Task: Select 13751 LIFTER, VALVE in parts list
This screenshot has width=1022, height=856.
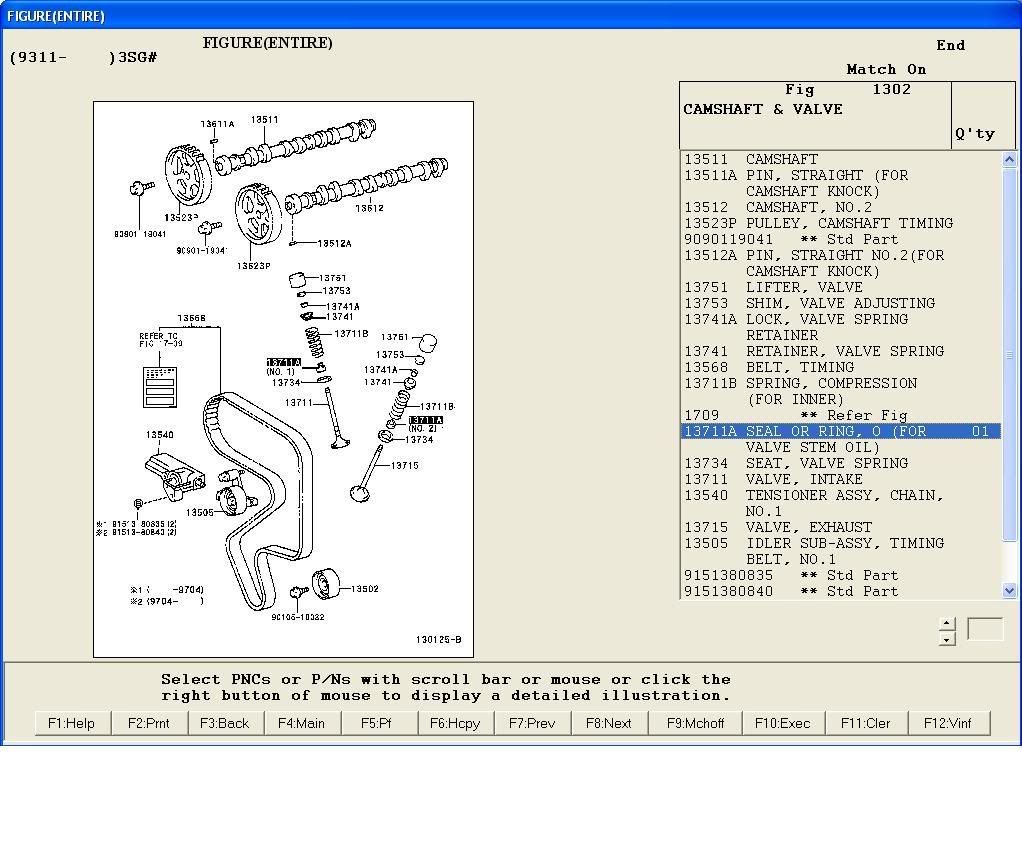Action: click(x=773, y=287)
